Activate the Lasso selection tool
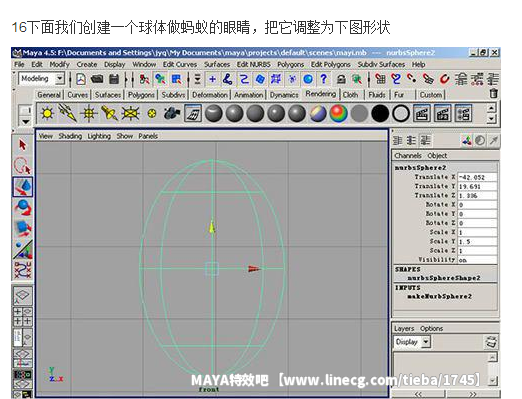Screen dimensions: 522x399 (22, 165)
